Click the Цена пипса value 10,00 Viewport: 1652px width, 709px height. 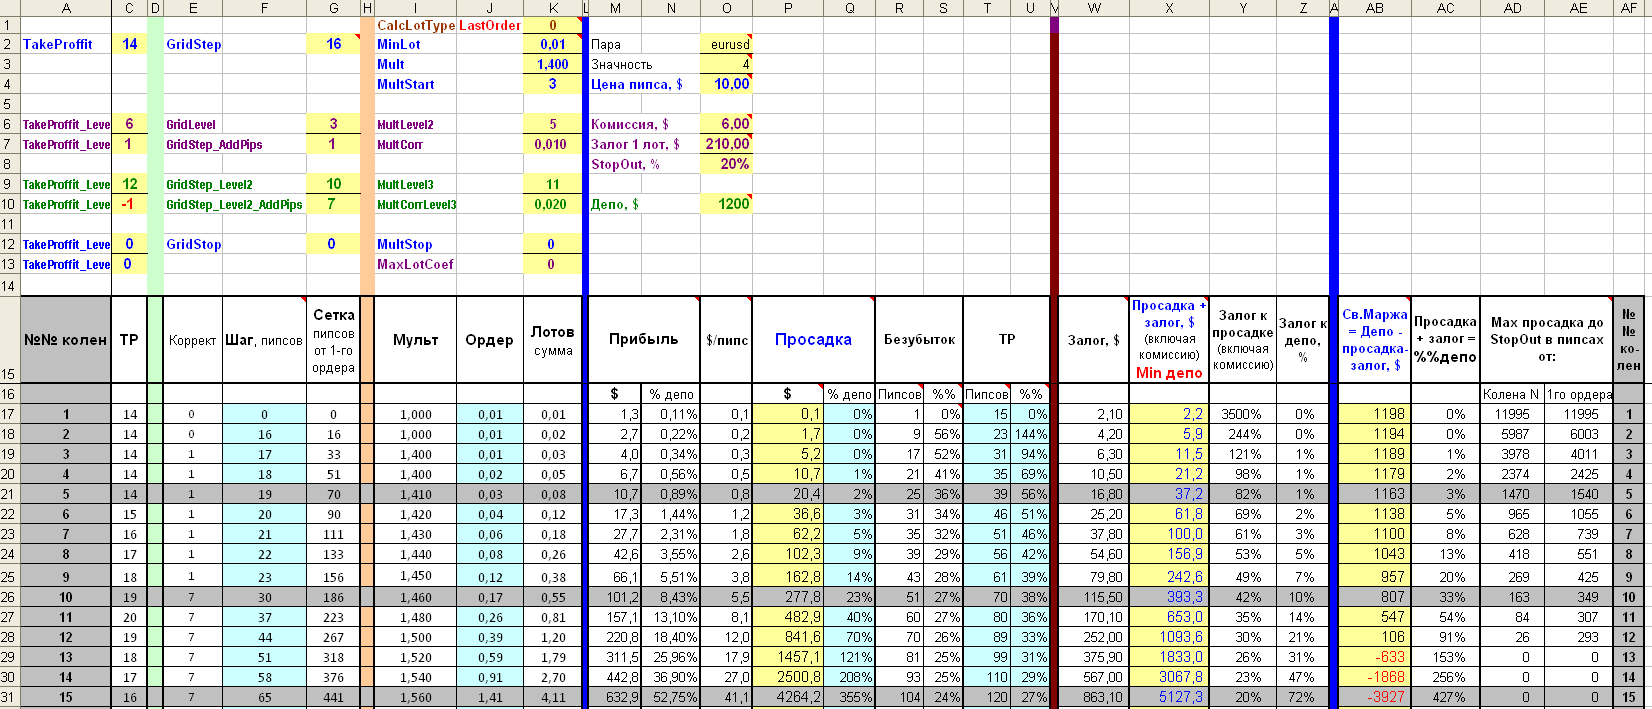[x=726, y=85]
